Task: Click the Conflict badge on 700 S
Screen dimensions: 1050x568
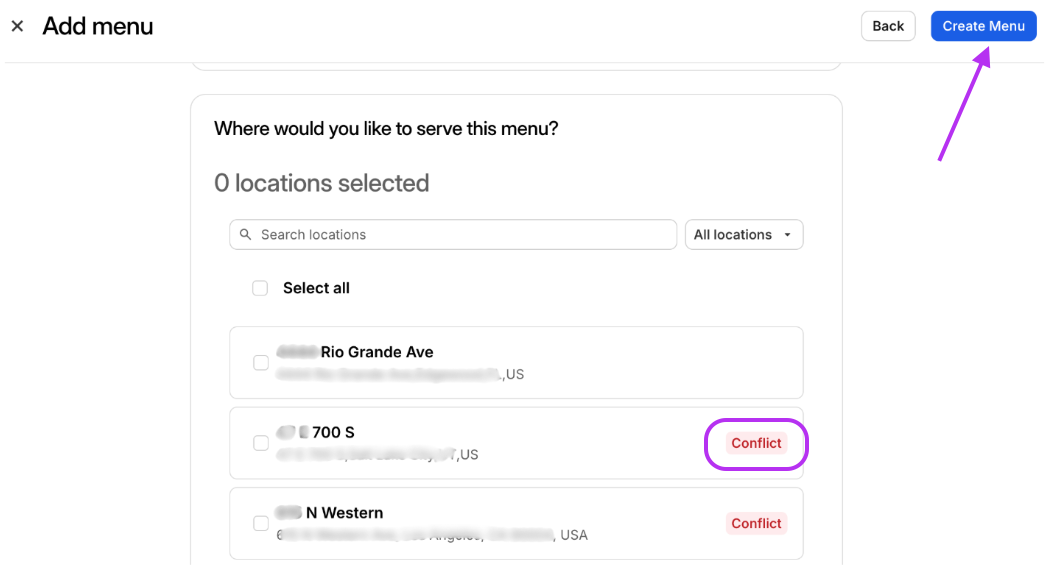Action: [x=756, y=443]
